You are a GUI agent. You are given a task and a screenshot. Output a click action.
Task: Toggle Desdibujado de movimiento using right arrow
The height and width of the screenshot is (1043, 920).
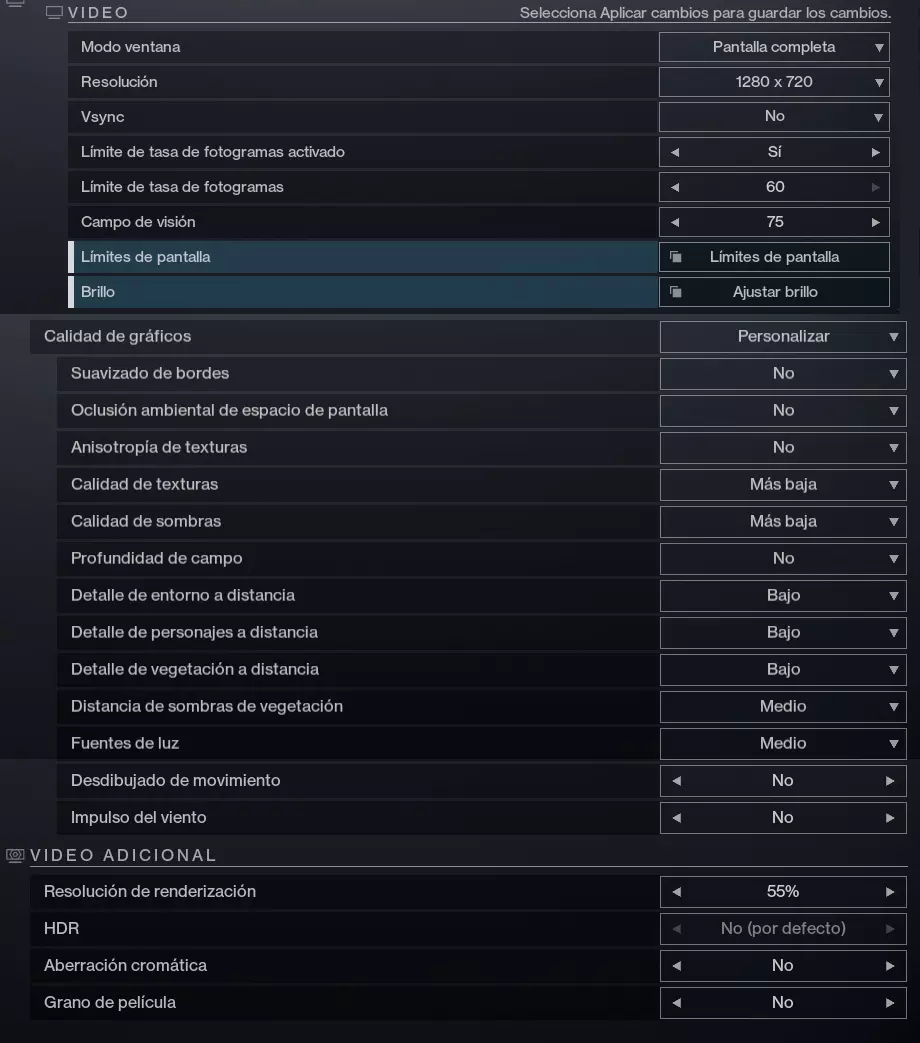889,781
